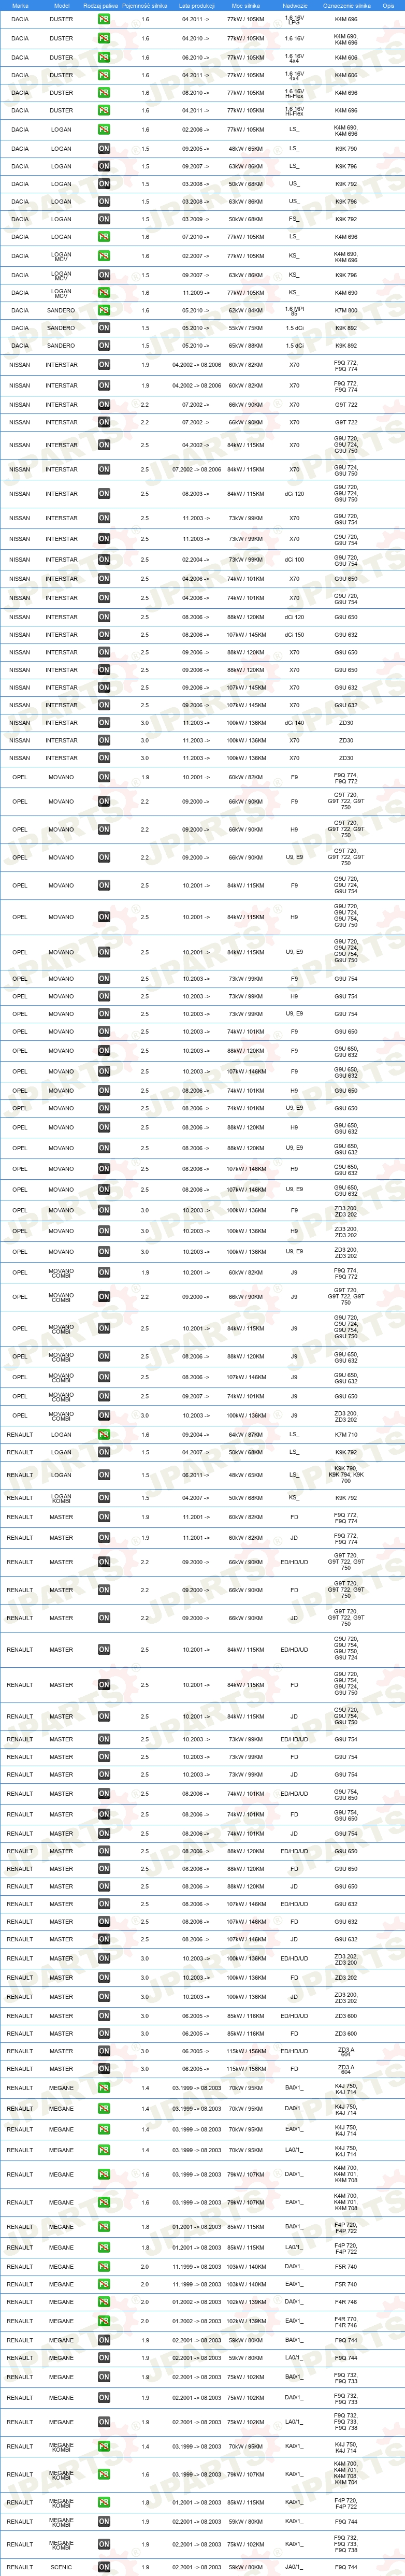Select the '62kW / 84kM' power cell
The width and height of the screenshot is (405, 2576).
(245, 310)
